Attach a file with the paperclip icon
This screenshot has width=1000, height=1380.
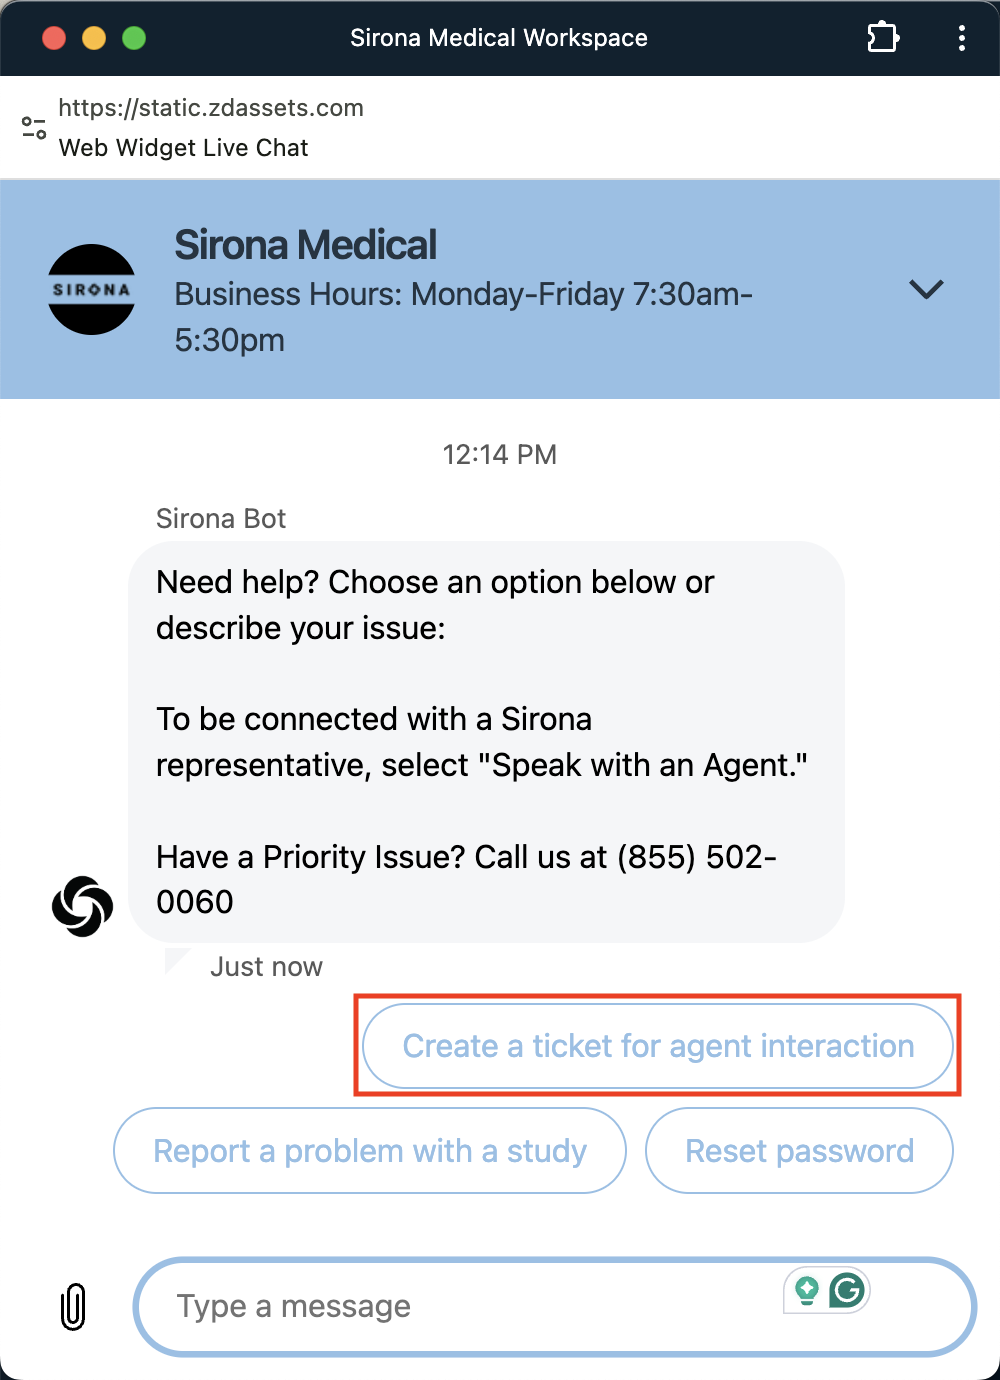pos(73,1306)
